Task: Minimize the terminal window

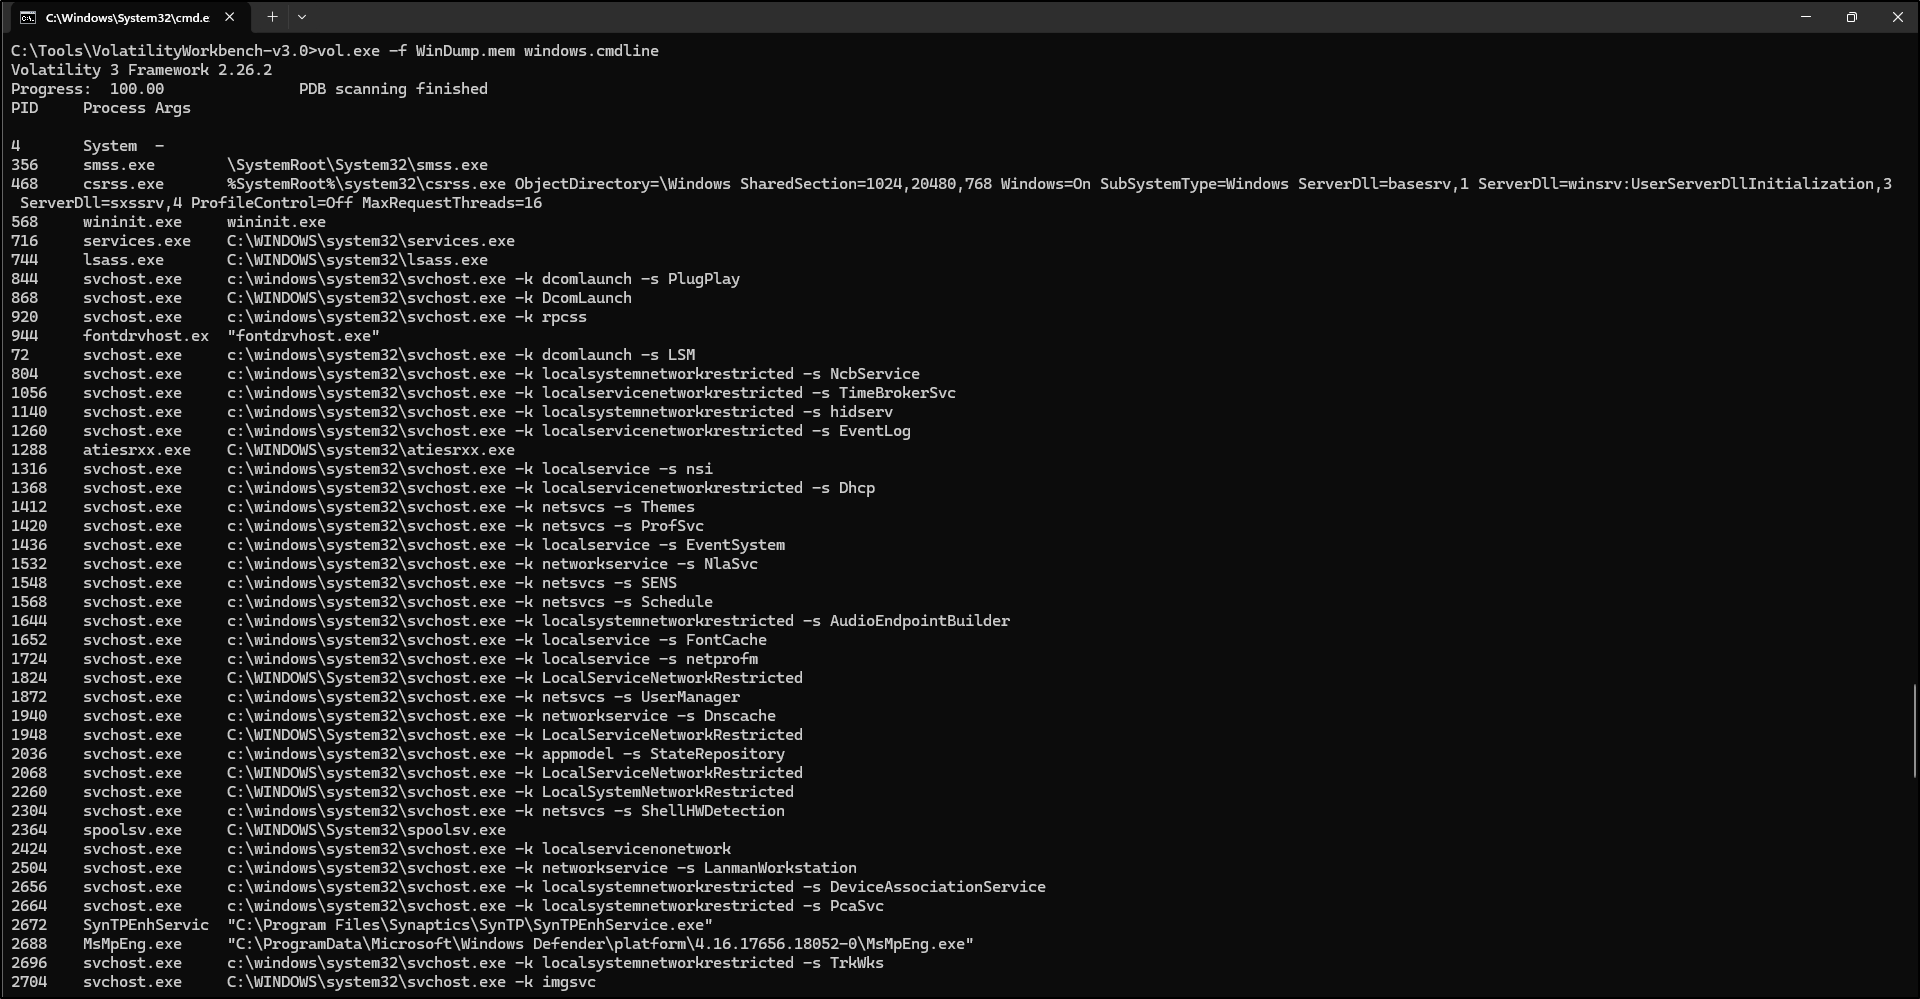Action: pyautogui.click(x=1806, y=17)
